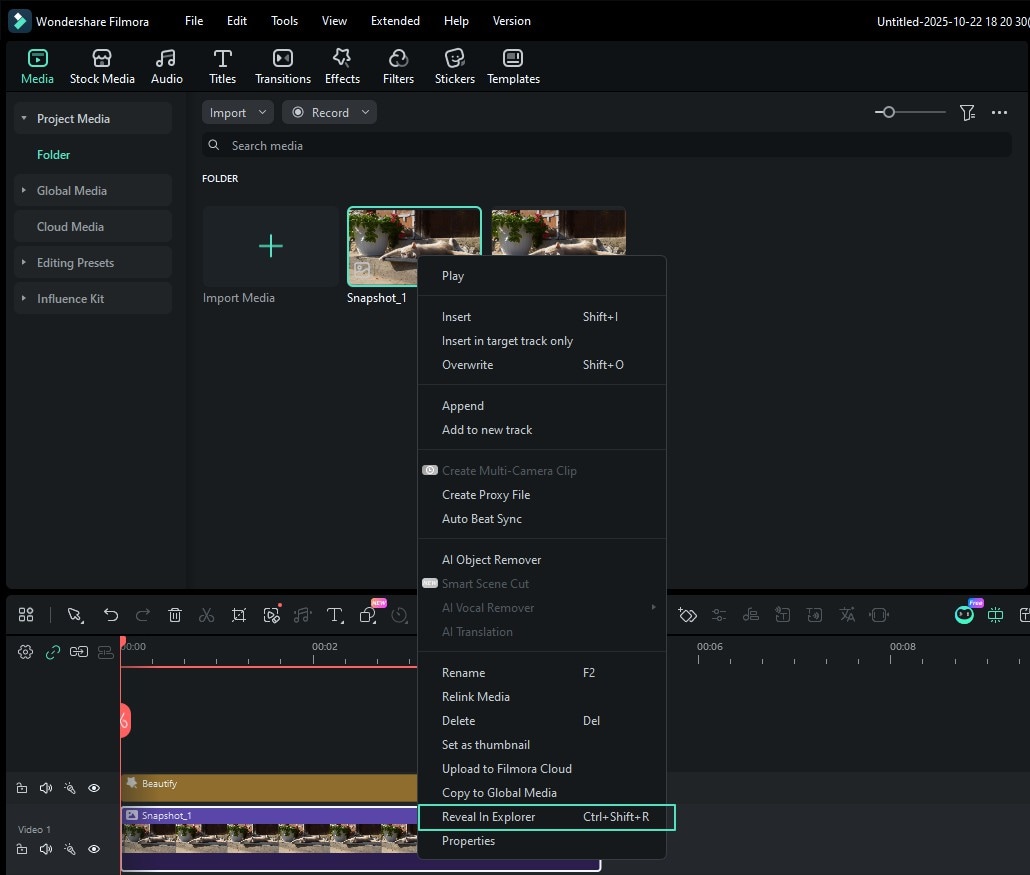The image size is (1030, 875).
Task: Select the Stickers panel
Action: pyautogui.click(x=455, y=65)
